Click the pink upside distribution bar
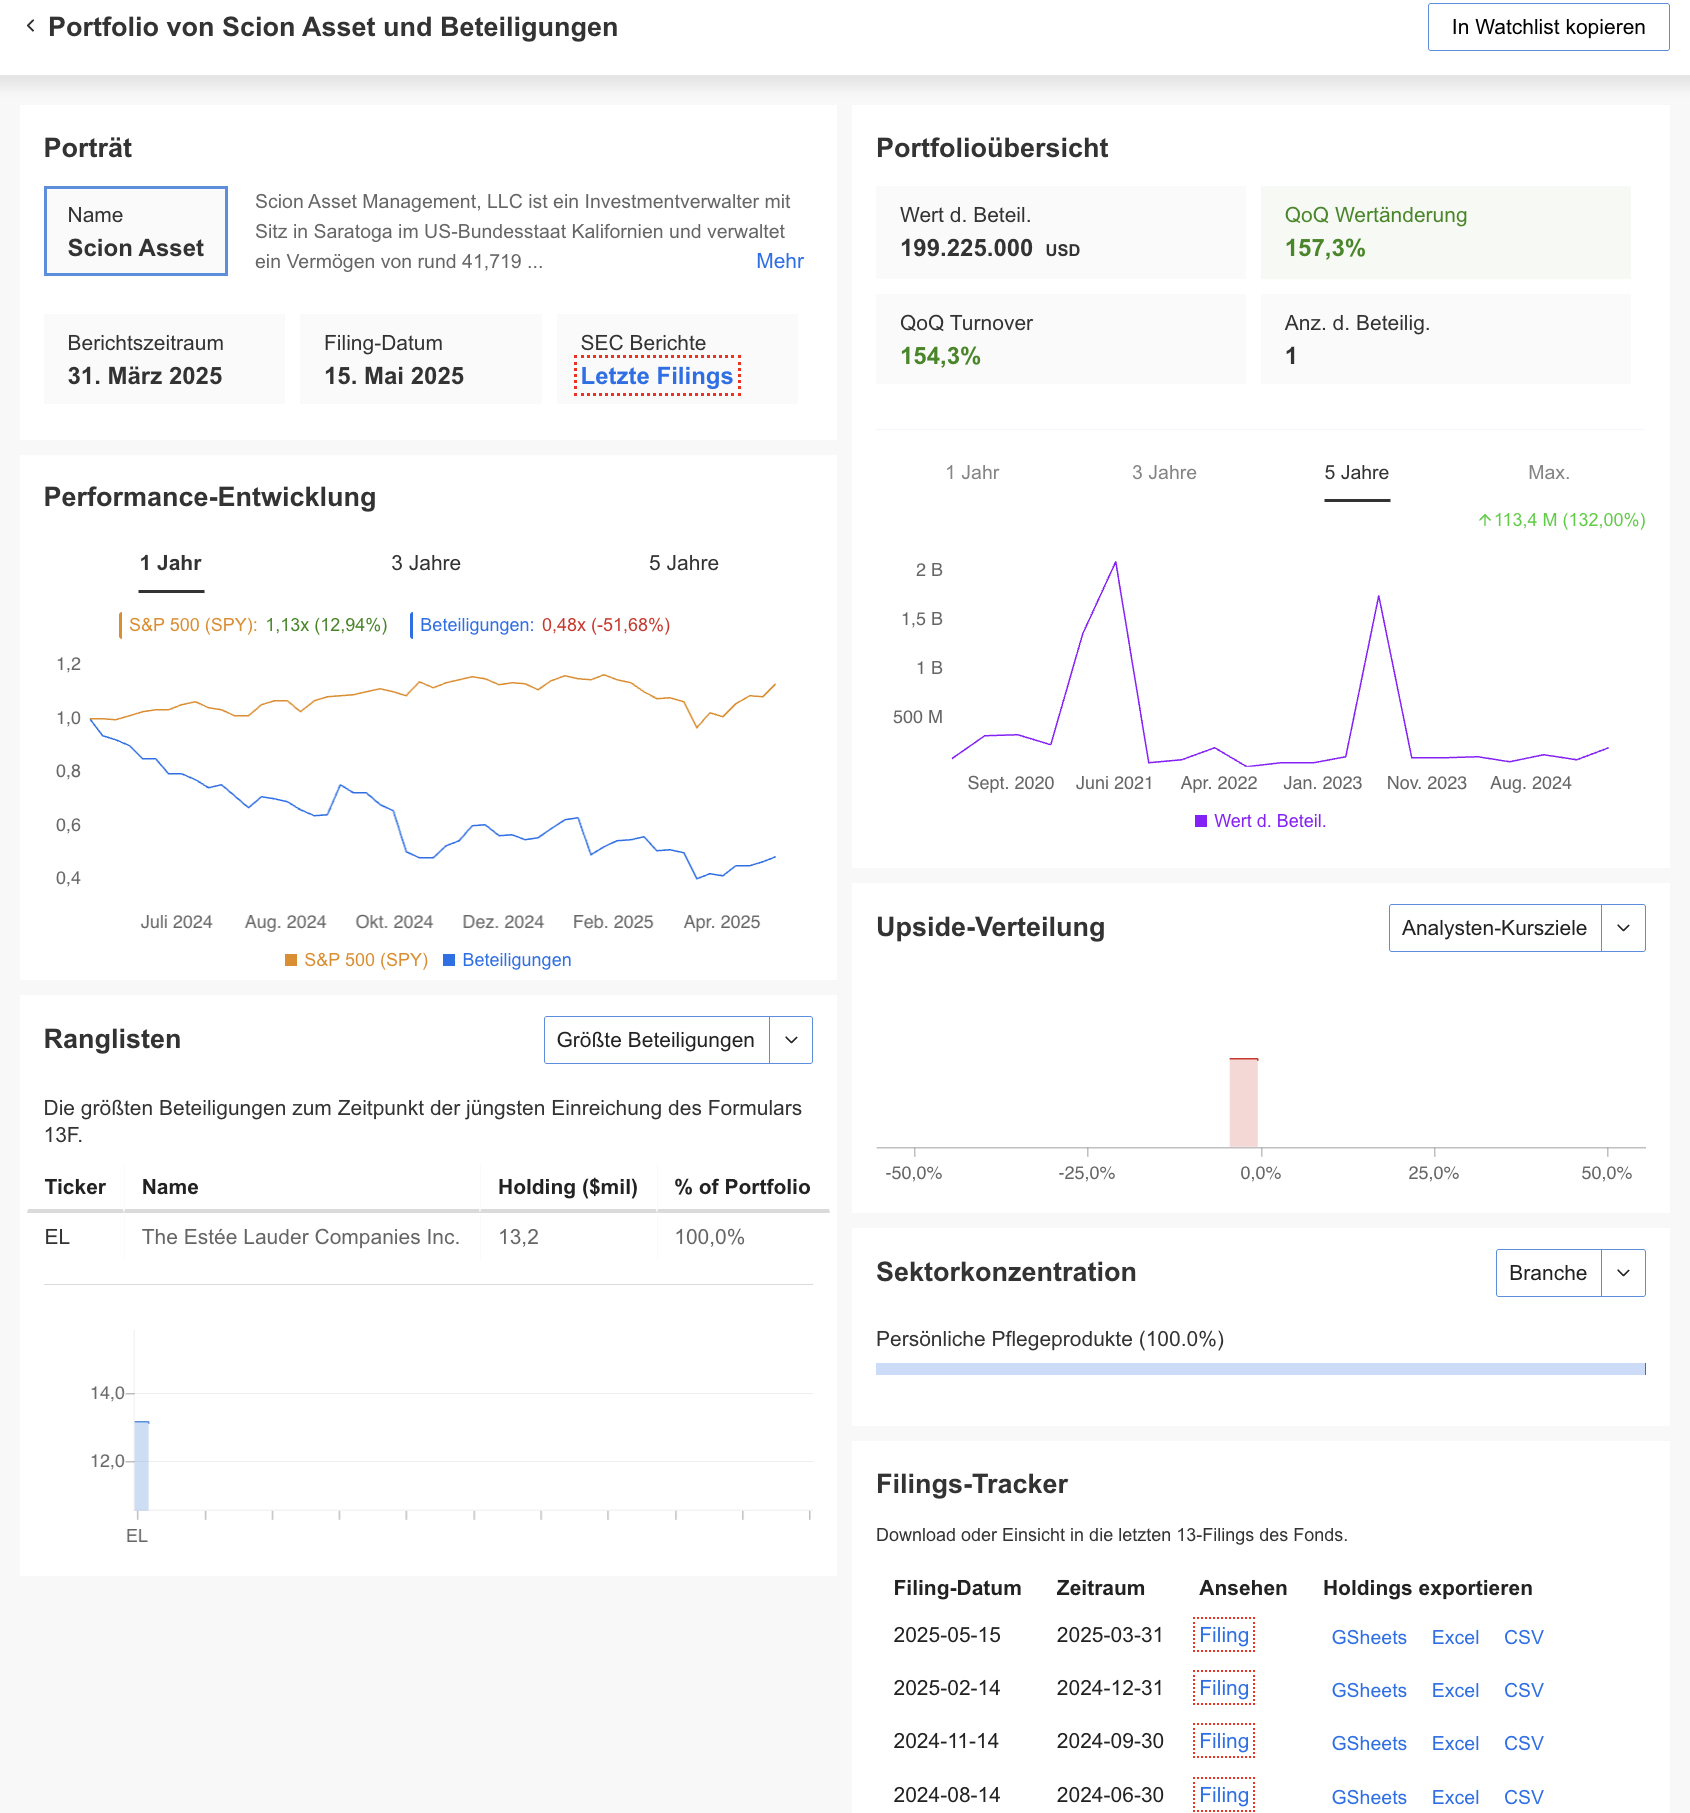 pos(1243,1102)
